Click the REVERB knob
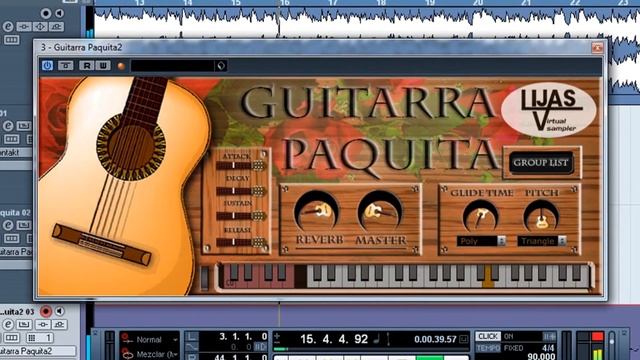This screenshot has width=640, height=360. [x=316, y=211]
